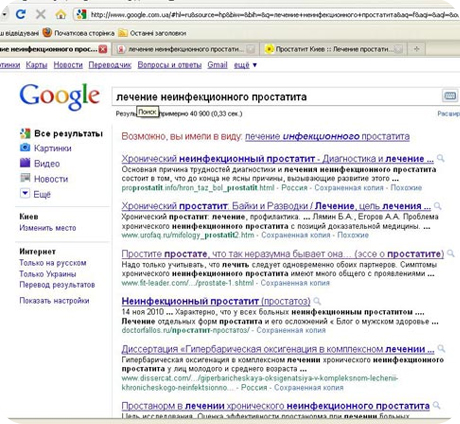Screen dimensions: 460x424
Task: Filter by Только на русском
Action: click(53, 263)
